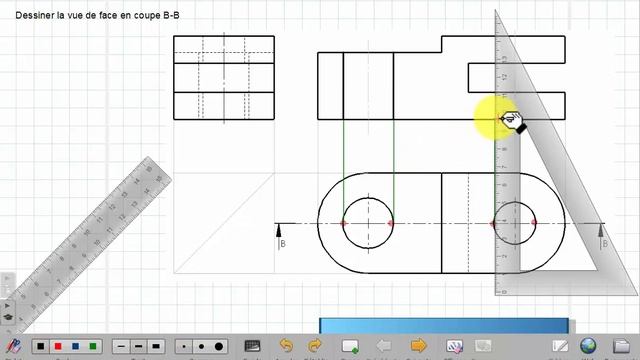Select the large eraser dot size
This screenshot has height=360, width=640.
click(219, 347)
